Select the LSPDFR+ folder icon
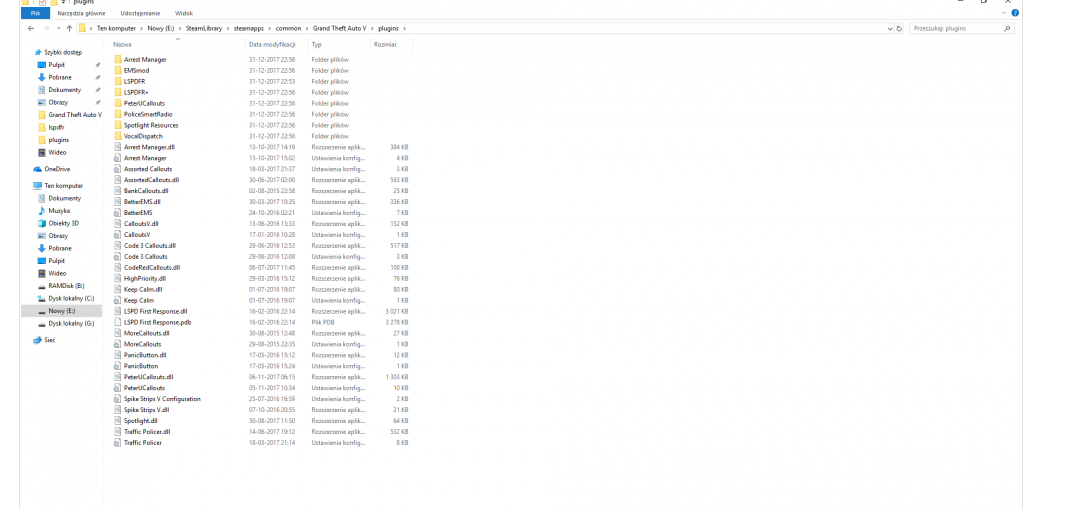The width and height of the screenshot is (1087, 509). (117, 92)
